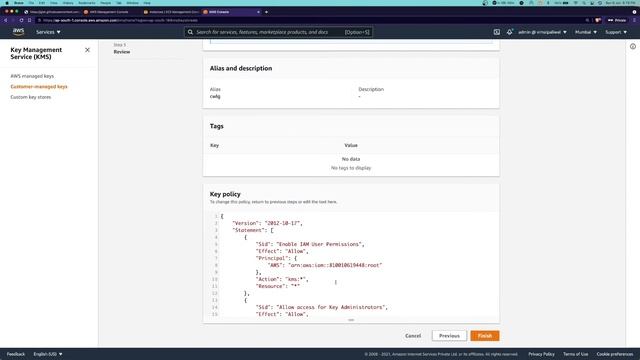The image size is (640, 360).
Task: Open the Mumbai region selector
Action: pos(586,32)
